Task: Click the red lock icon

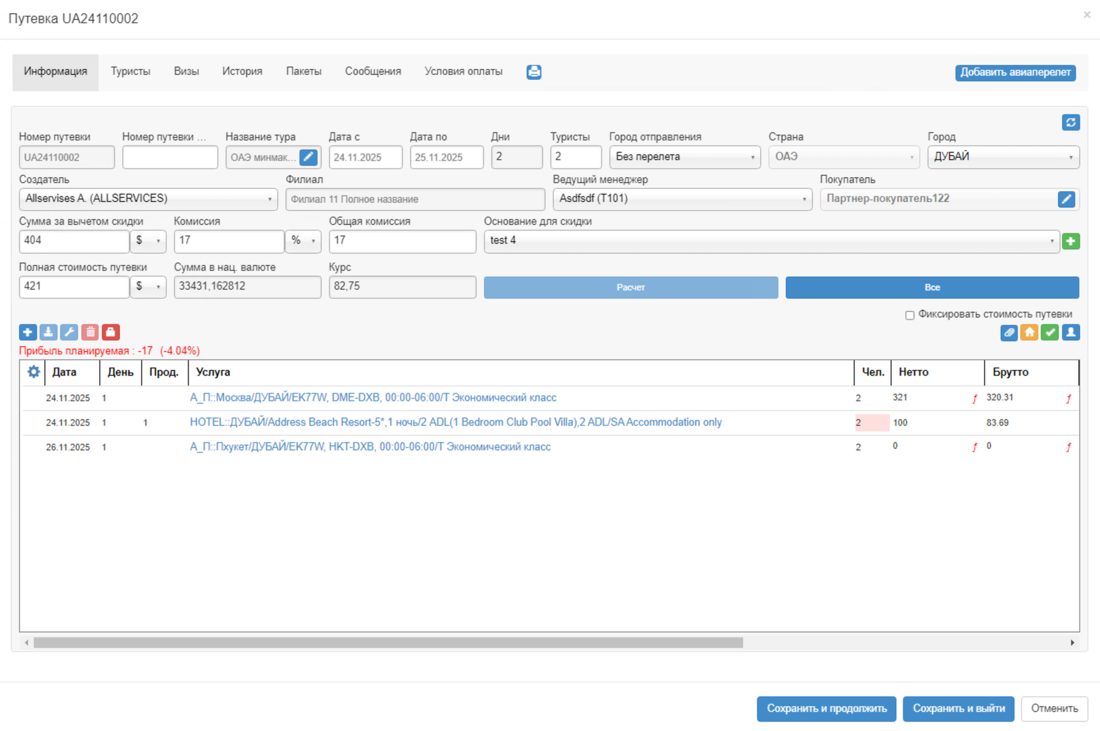Action: [x=111, y=332]
